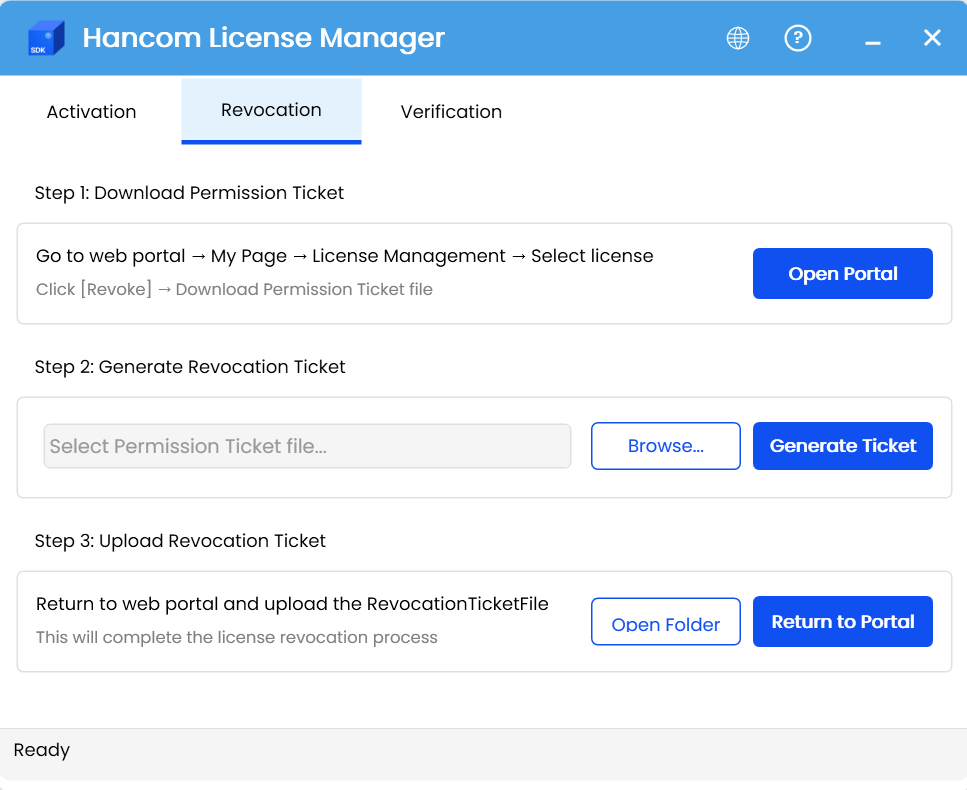Click the Open Portal button
The height and width of the screenshot is (790, 967).
tap(842, 273)
